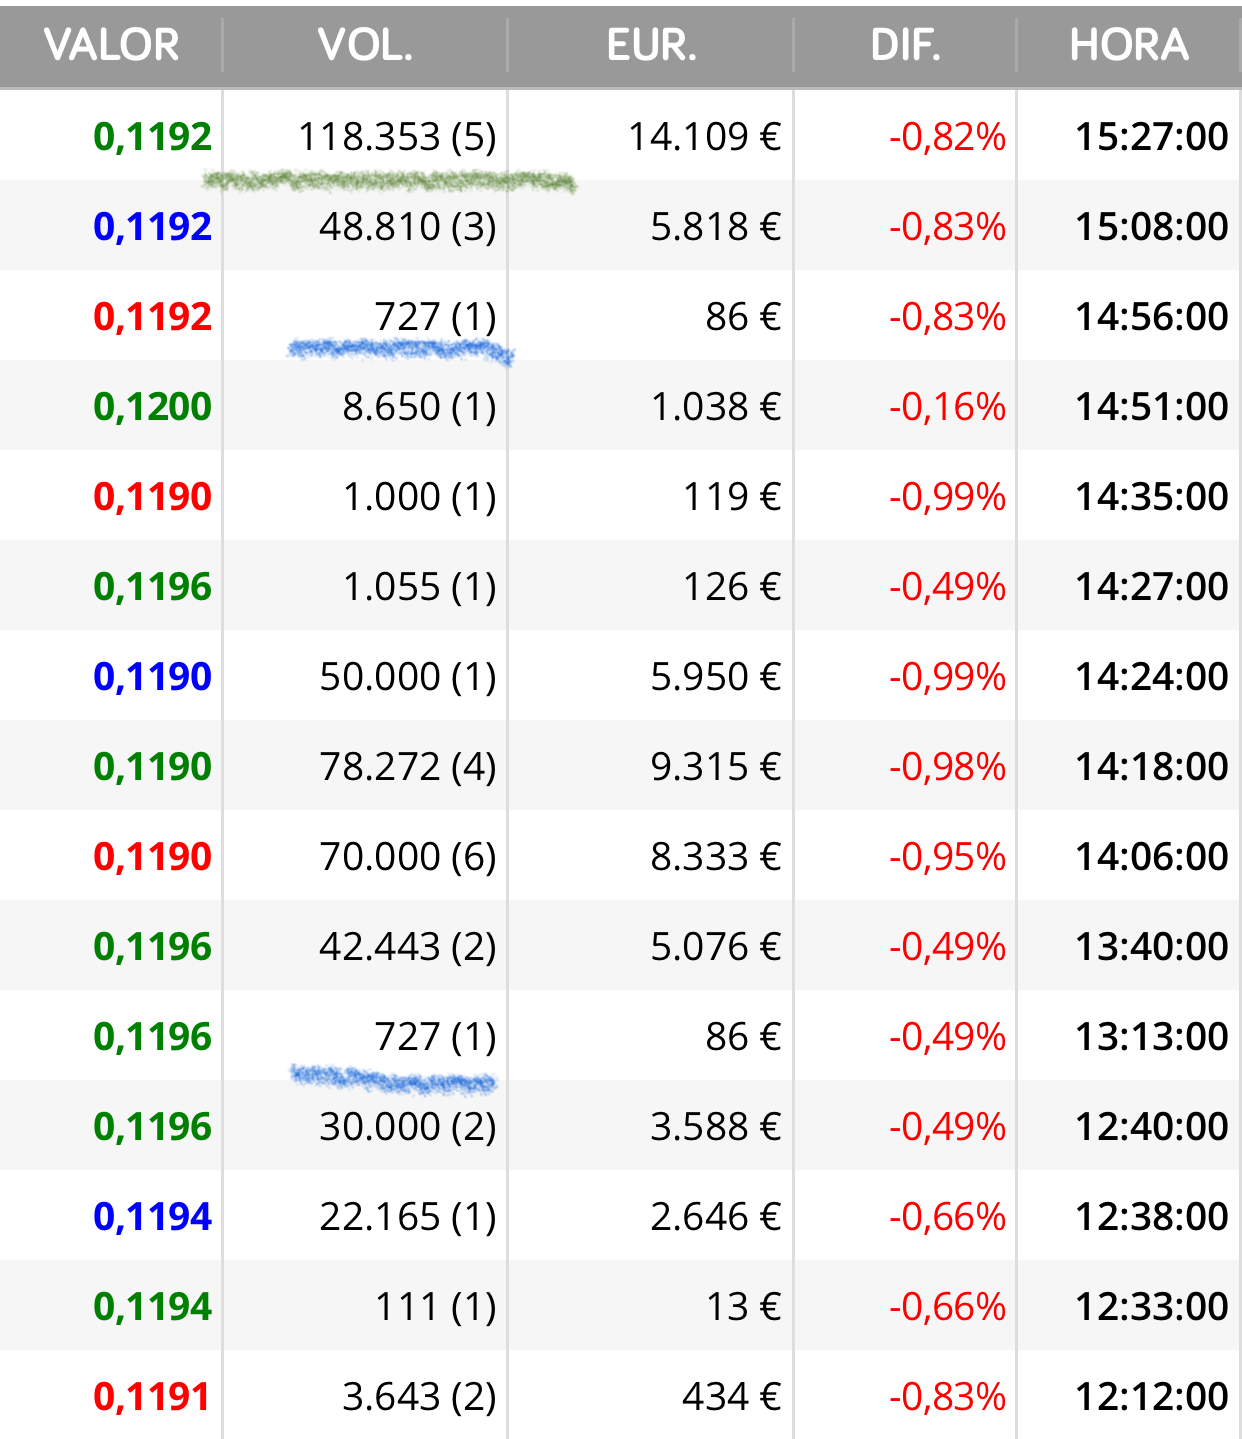Select time 13:40:00
The width and height of the screenshot is (1242, 1439).
pyautogui.click(x=1151, y=947)
